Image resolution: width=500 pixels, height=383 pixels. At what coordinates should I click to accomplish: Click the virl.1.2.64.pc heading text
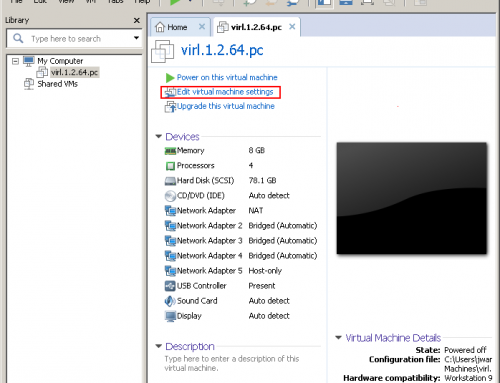point(222,50)
